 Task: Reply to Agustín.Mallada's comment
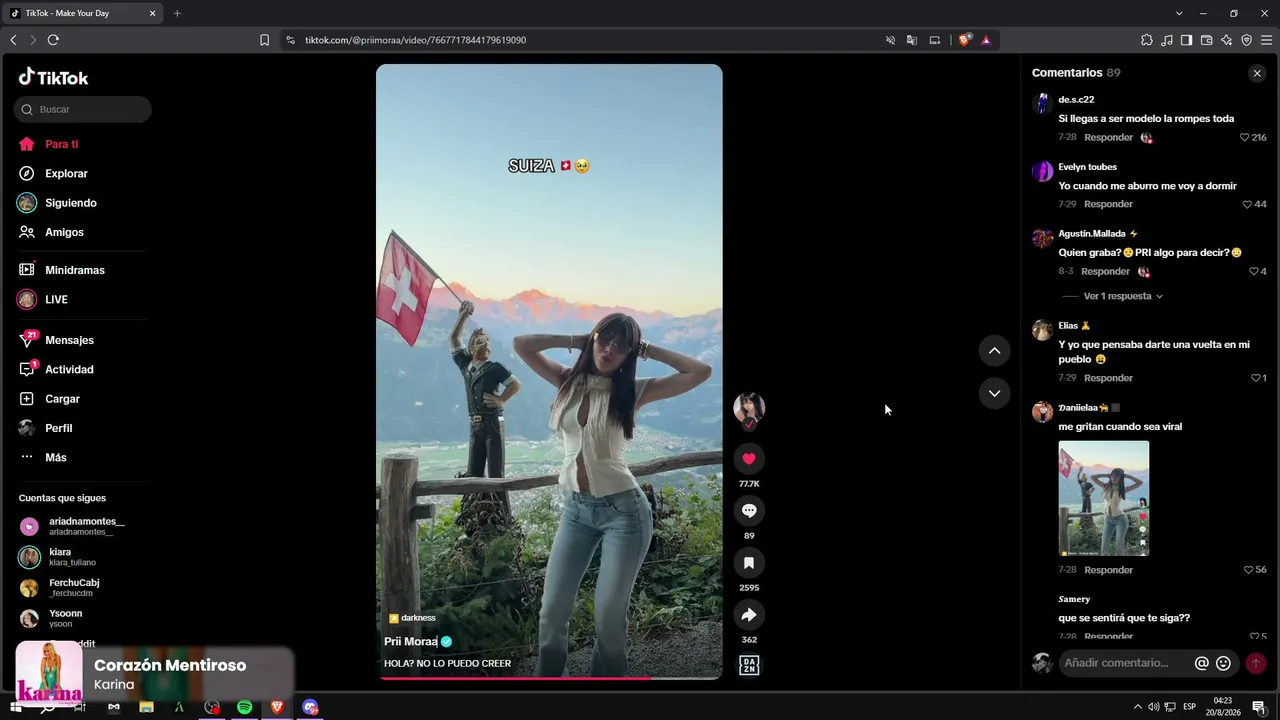(x=1105, y=271)
